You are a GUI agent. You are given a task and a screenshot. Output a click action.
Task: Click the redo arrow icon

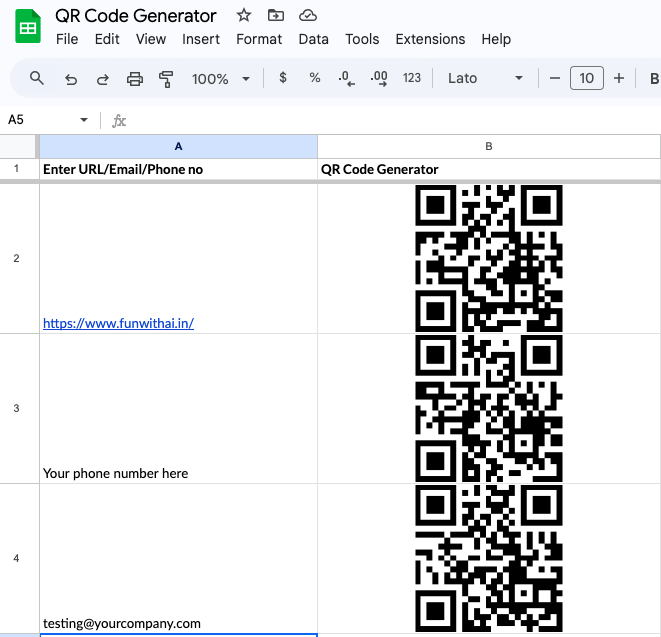[102, 79]
